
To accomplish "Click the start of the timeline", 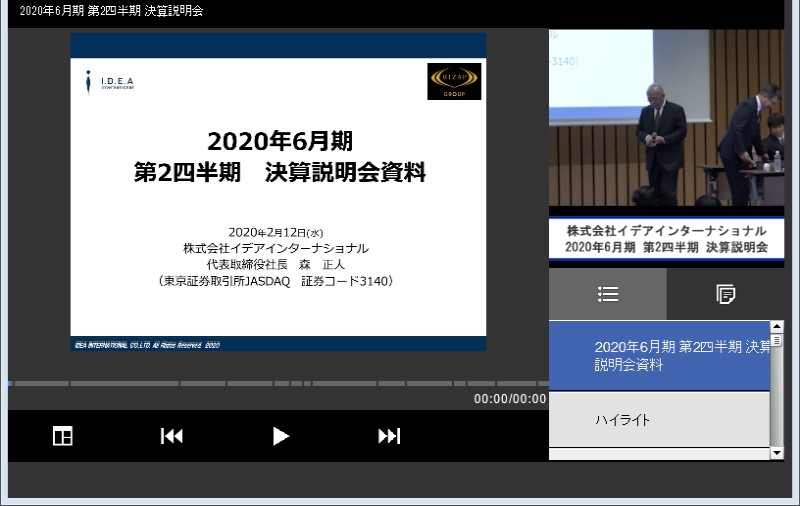I will coord(11,383).
